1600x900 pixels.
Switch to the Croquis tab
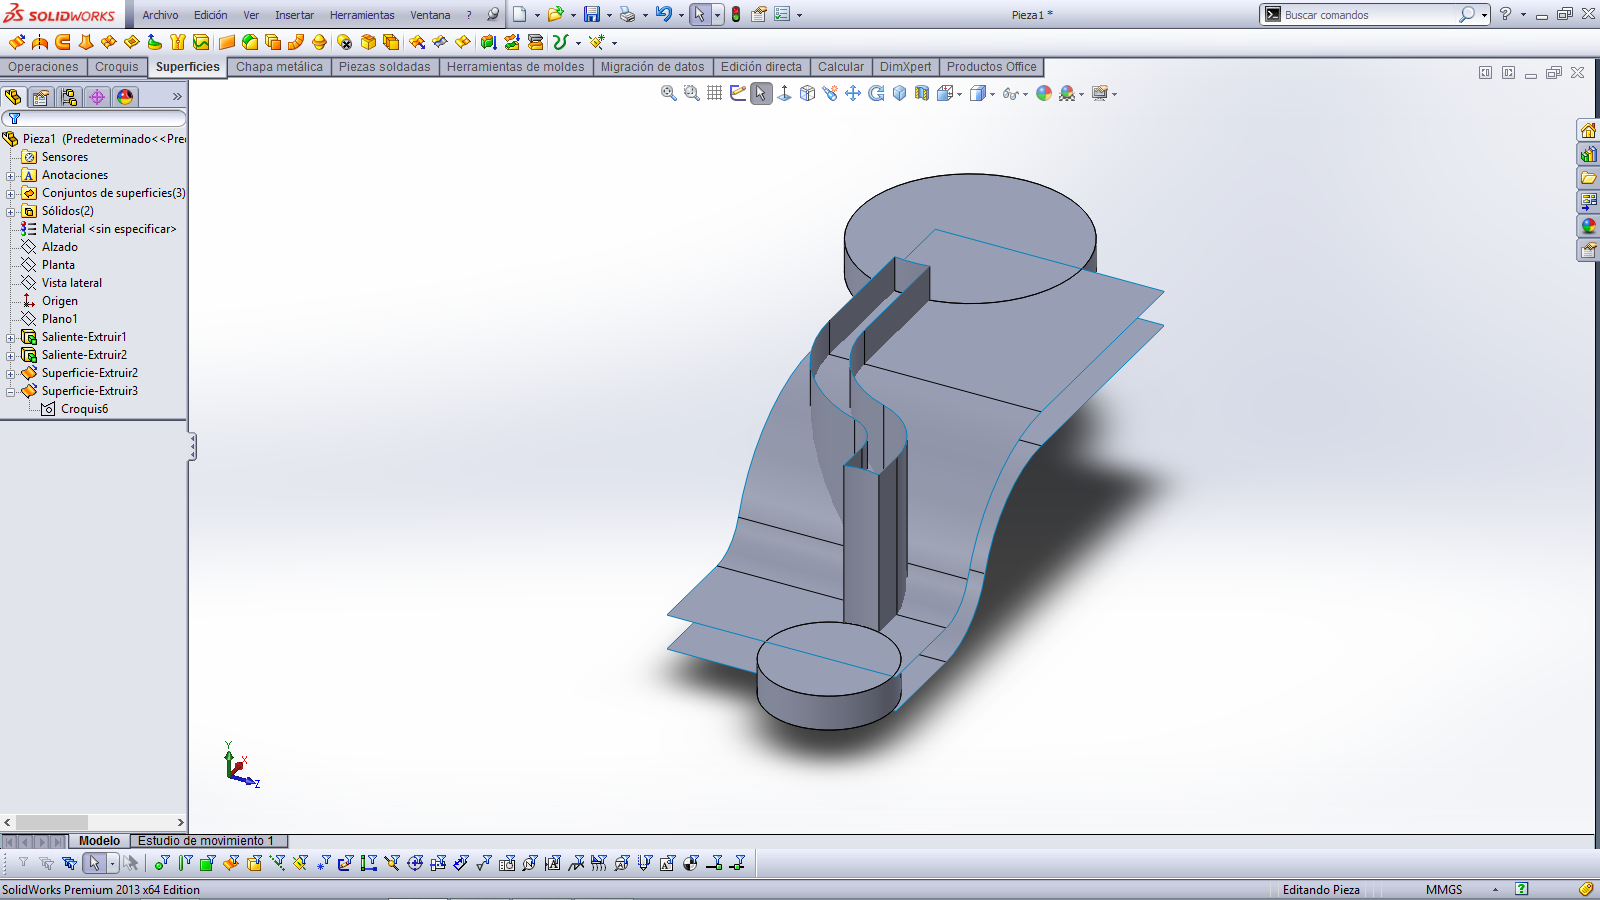(x=117, y=67)
